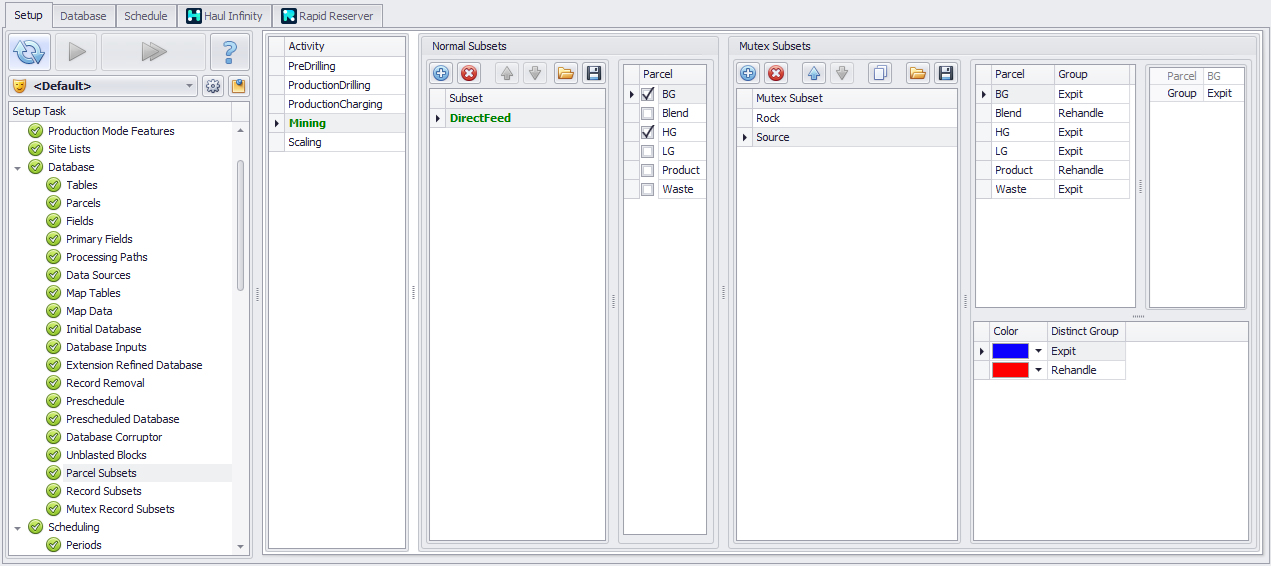Image resolution: width=1271 pixels, height=566 pixels.
Task: Click green check icon beside Preschedule
Action: 54,401
